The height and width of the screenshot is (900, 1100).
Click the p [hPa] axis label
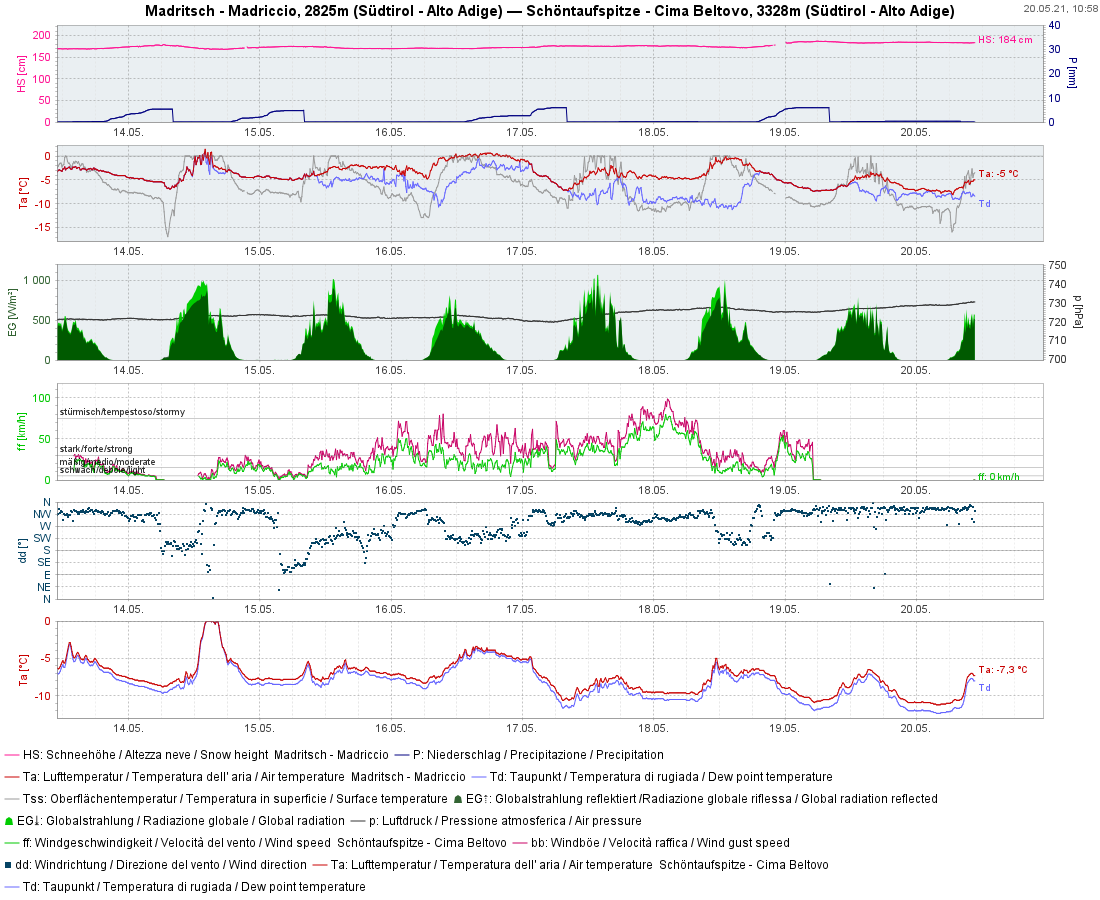pos(1077,312)
